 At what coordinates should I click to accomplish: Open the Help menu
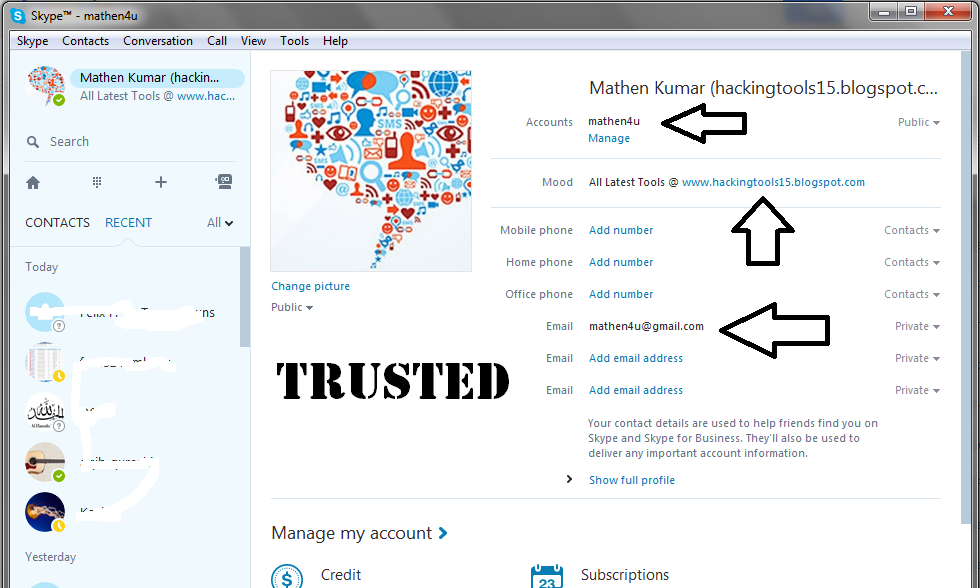click(x=335, y=41)
